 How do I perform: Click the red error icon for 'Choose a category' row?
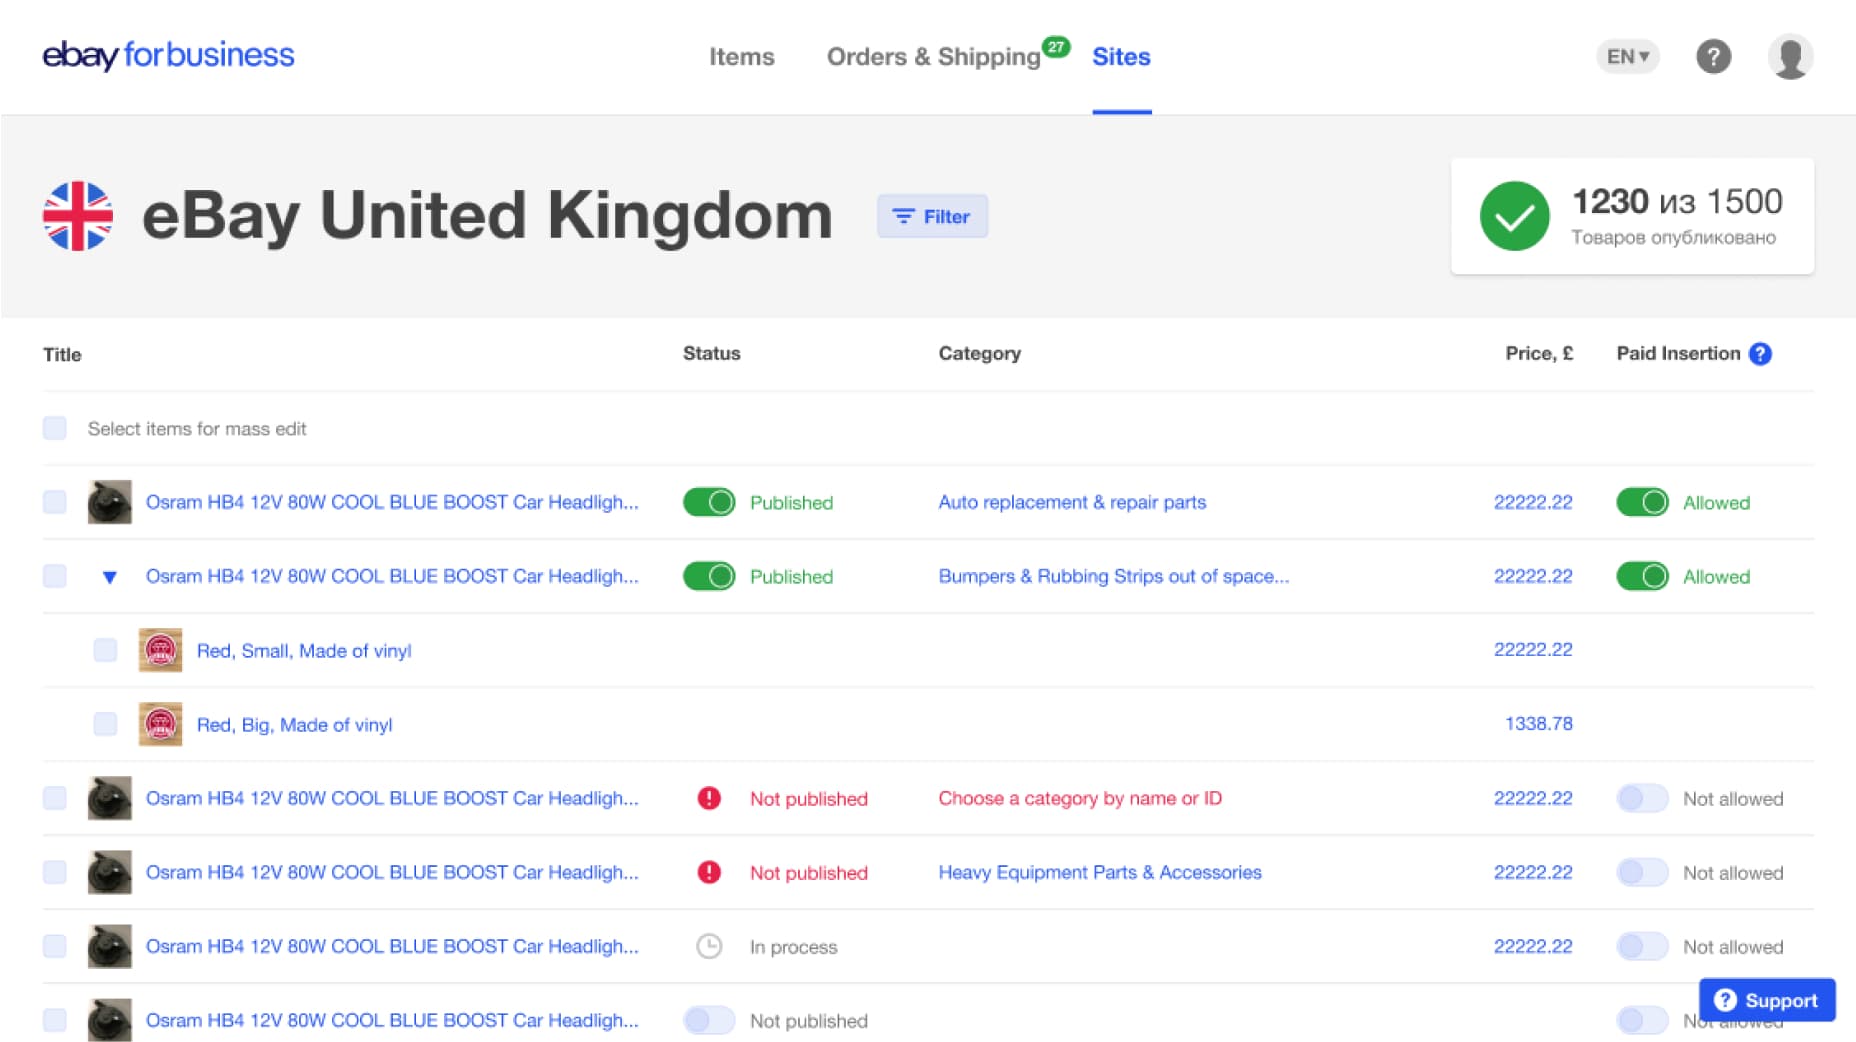pos(709,798)
